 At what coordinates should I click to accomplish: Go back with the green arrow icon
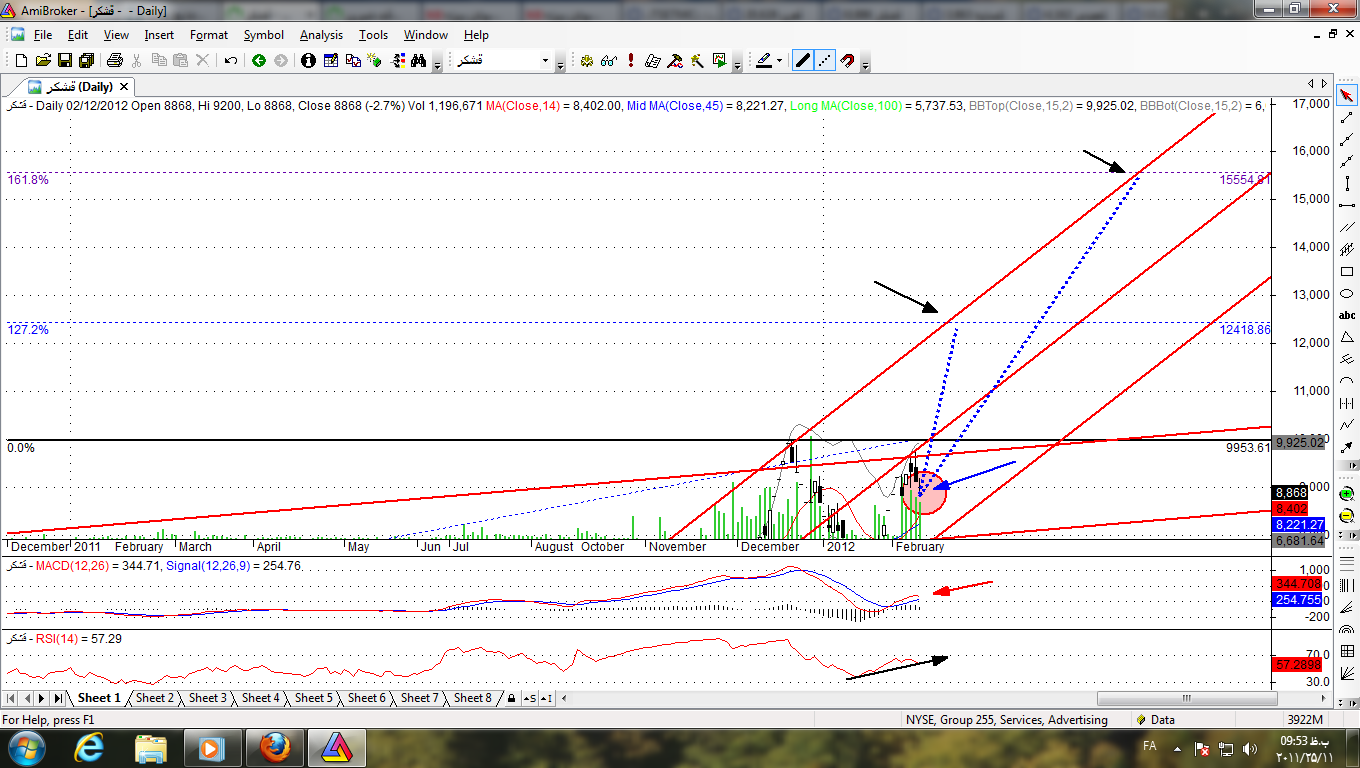258,61
